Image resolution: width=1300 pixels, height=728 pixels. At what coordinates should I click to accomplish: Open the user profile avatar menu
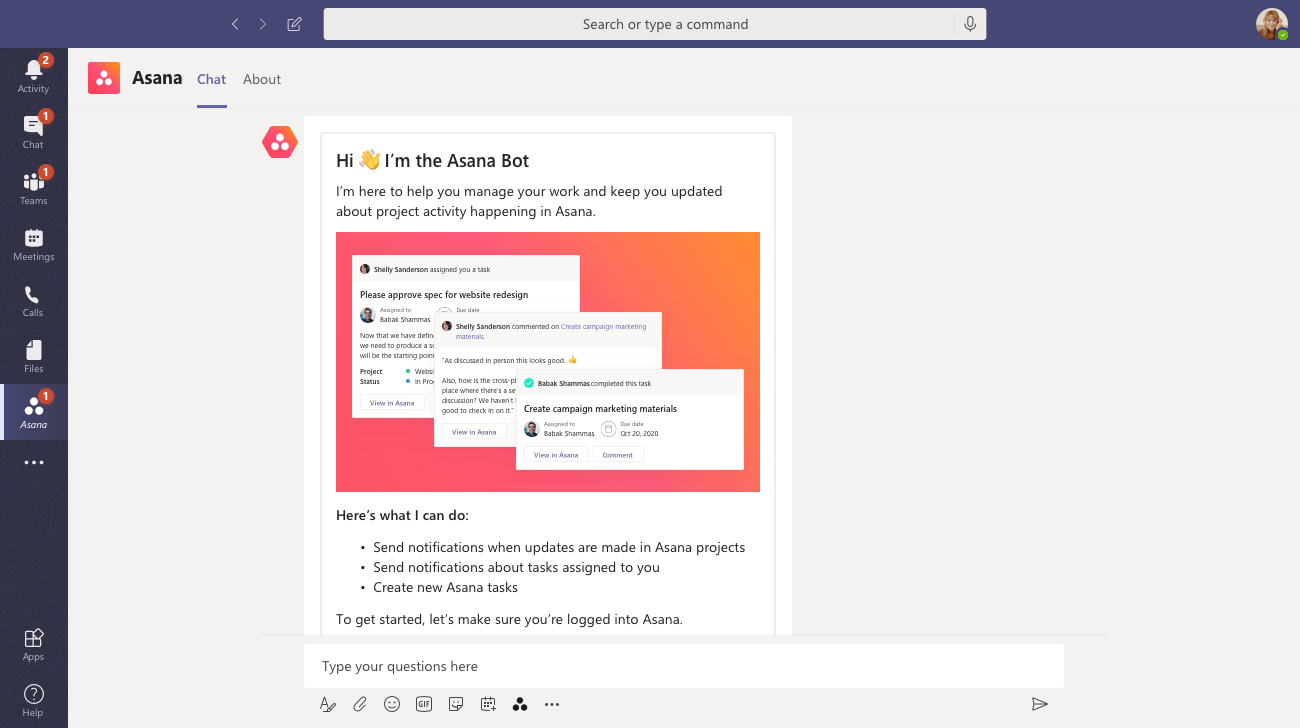pos(1272,24)
